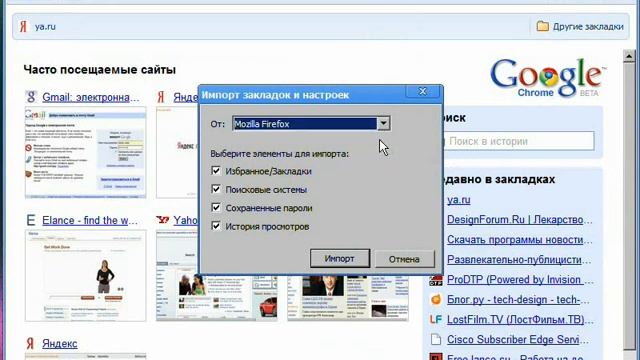
Task: Open Gmail: электронна... link
Action: 91,98
